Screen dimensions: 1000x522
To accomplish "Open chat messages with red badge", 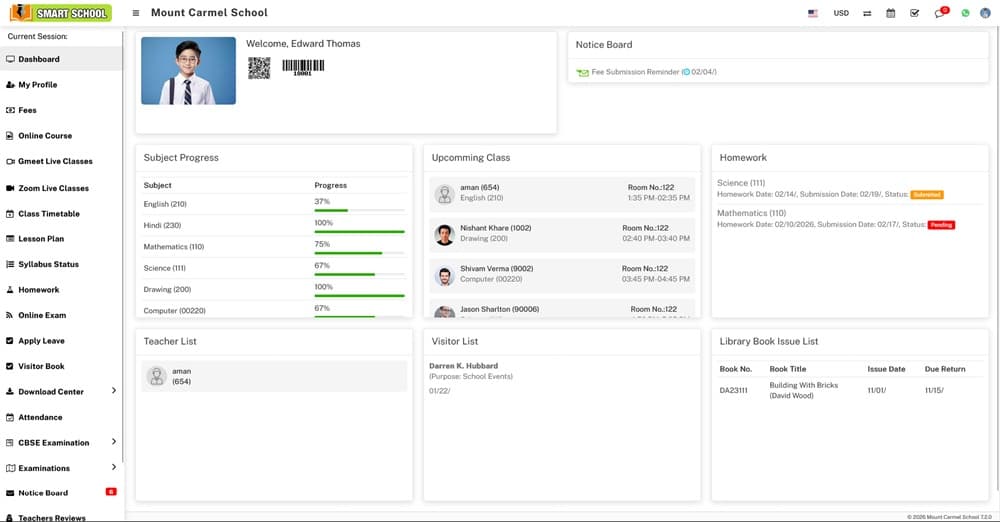I will (x=940, y=13).
